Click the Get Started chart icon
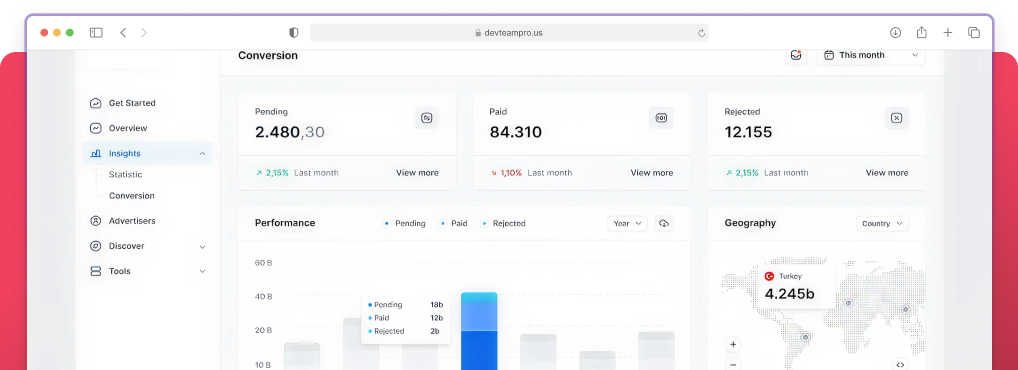 (95, 103)
